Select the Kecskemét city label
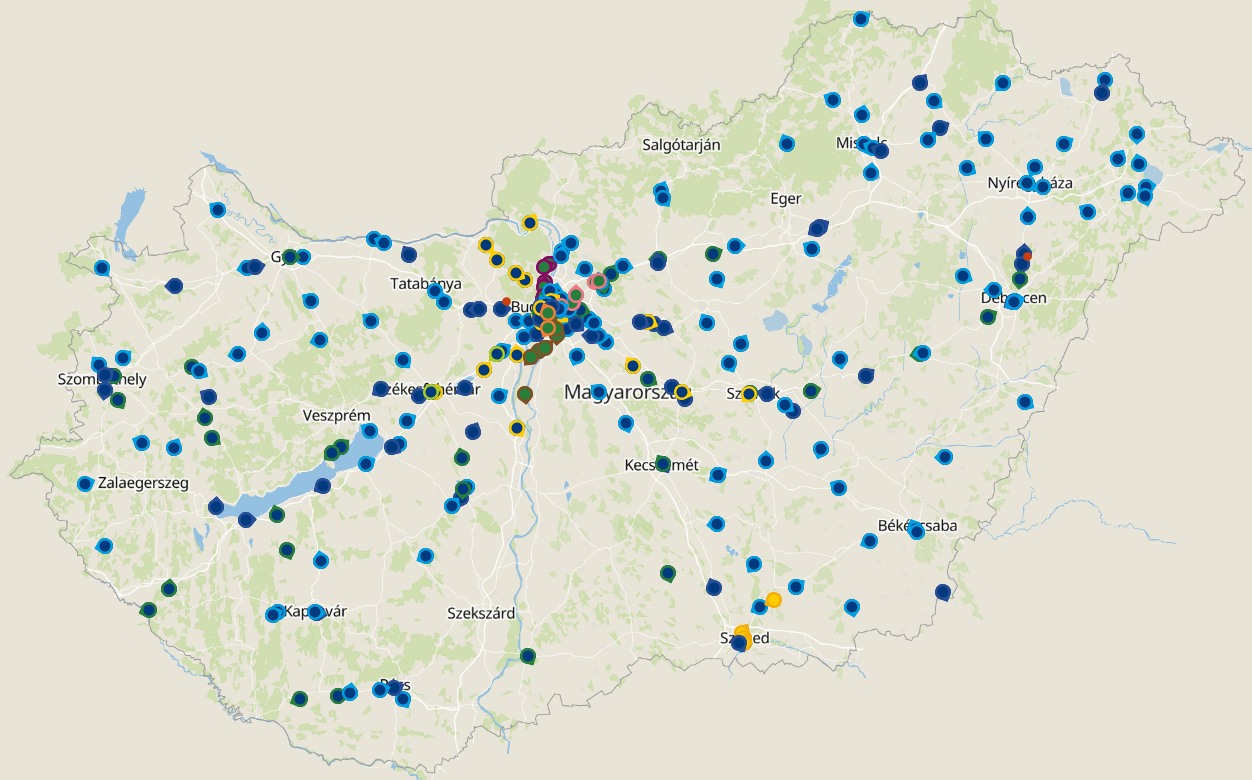 pos(661,466)
